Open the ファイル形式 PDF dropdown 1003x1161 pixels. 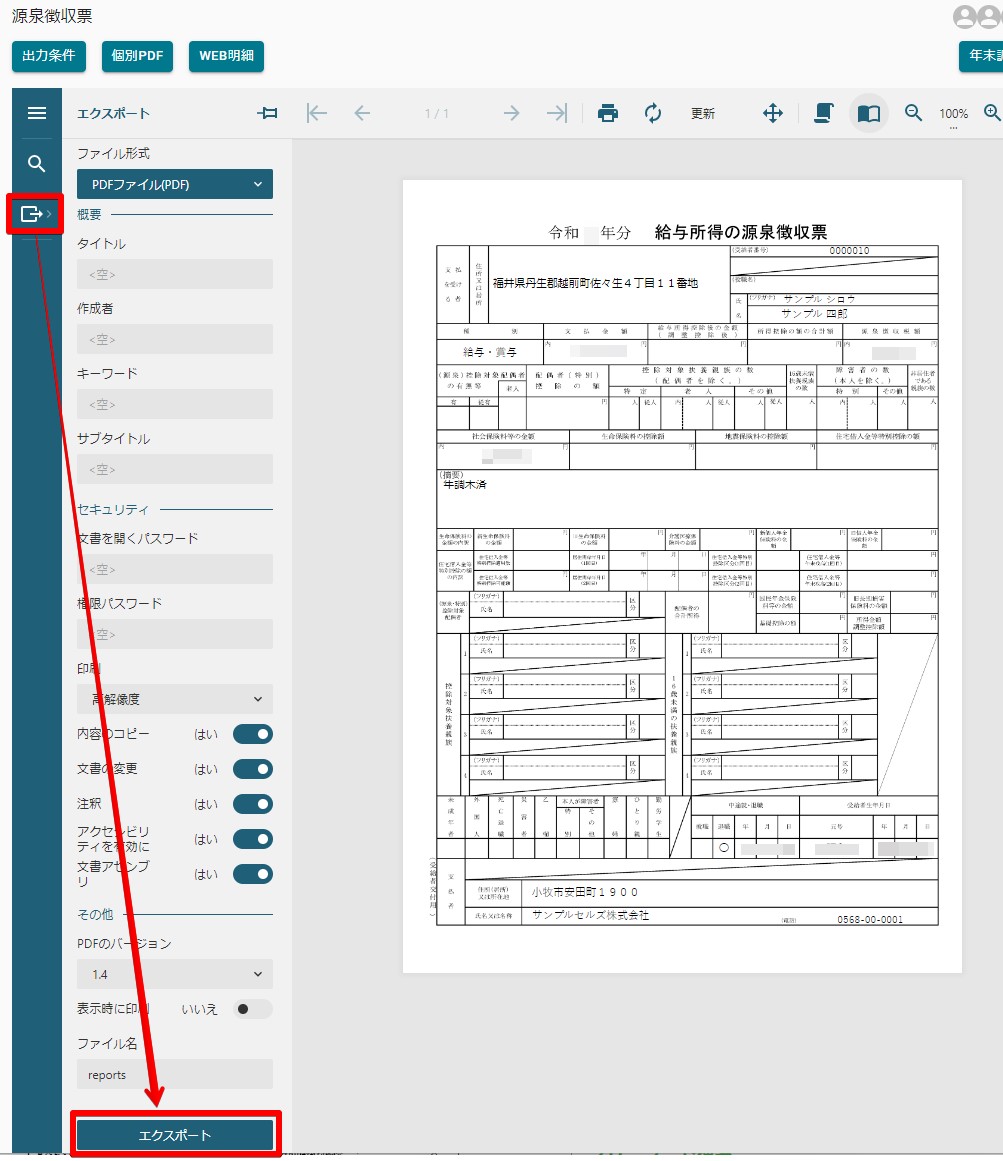[x=175, y=184]
